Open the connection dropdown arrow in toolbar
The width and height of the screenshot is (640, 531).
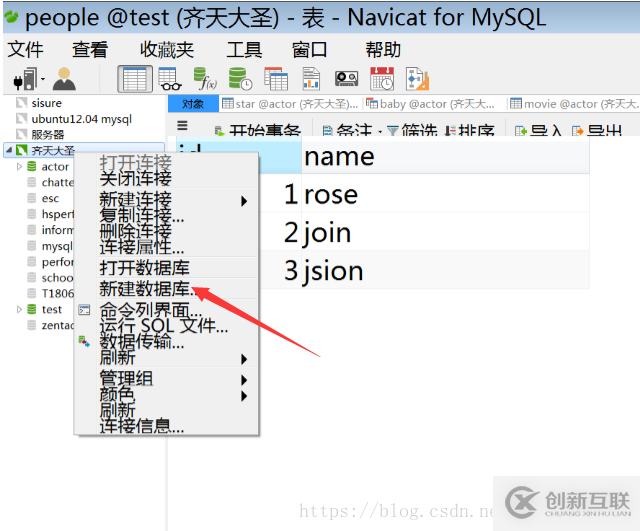(43, 79)
